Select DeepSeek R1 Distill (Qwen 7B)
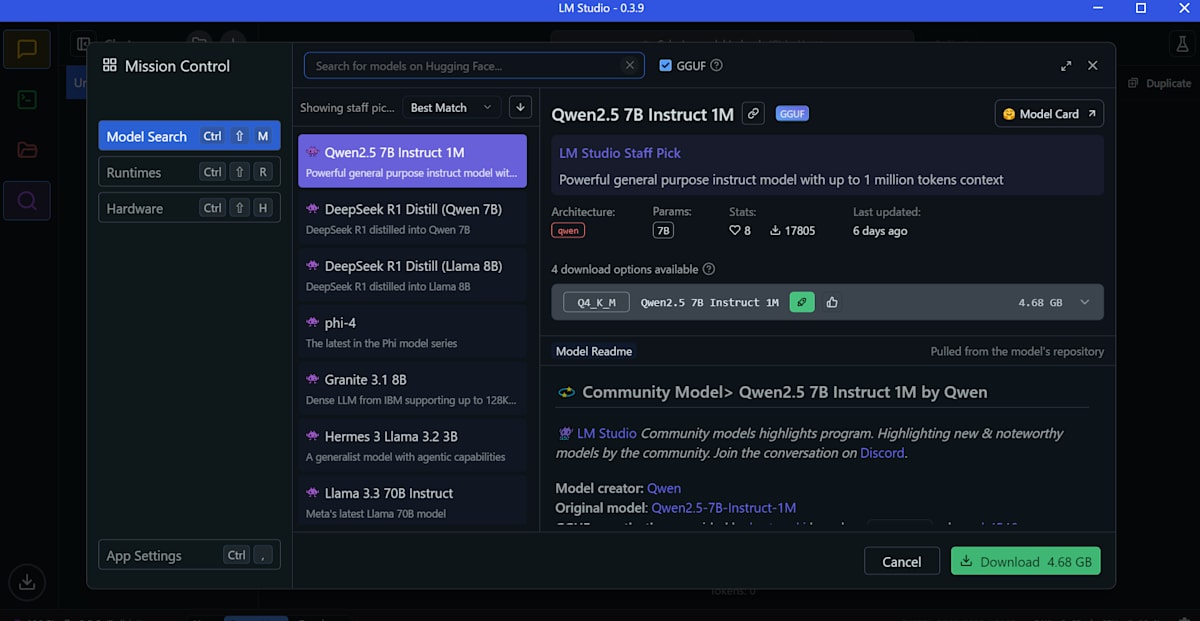This screenshot has height=621, width=1200. [x=412, y=218]
